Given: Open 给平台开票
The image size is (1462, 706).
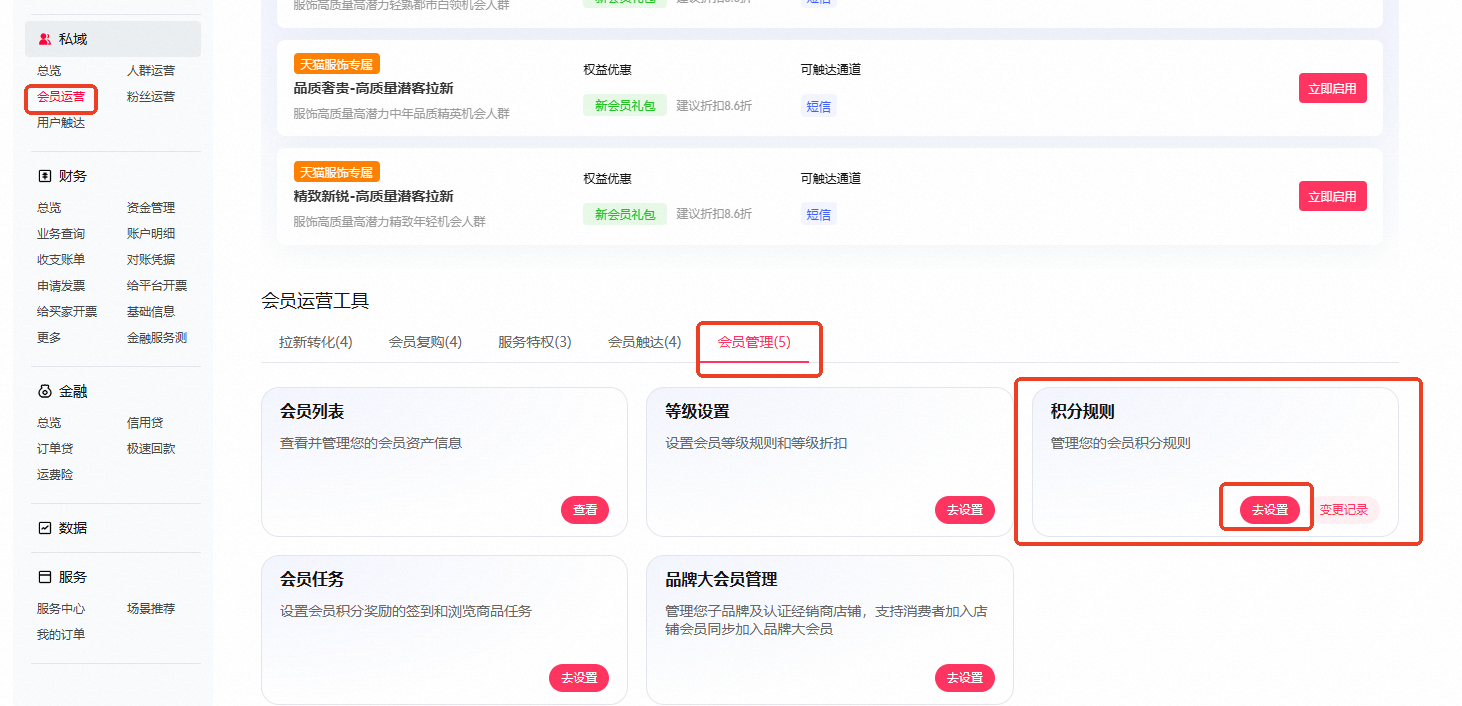Looking at the screenshot, I should tap(157, 286).
